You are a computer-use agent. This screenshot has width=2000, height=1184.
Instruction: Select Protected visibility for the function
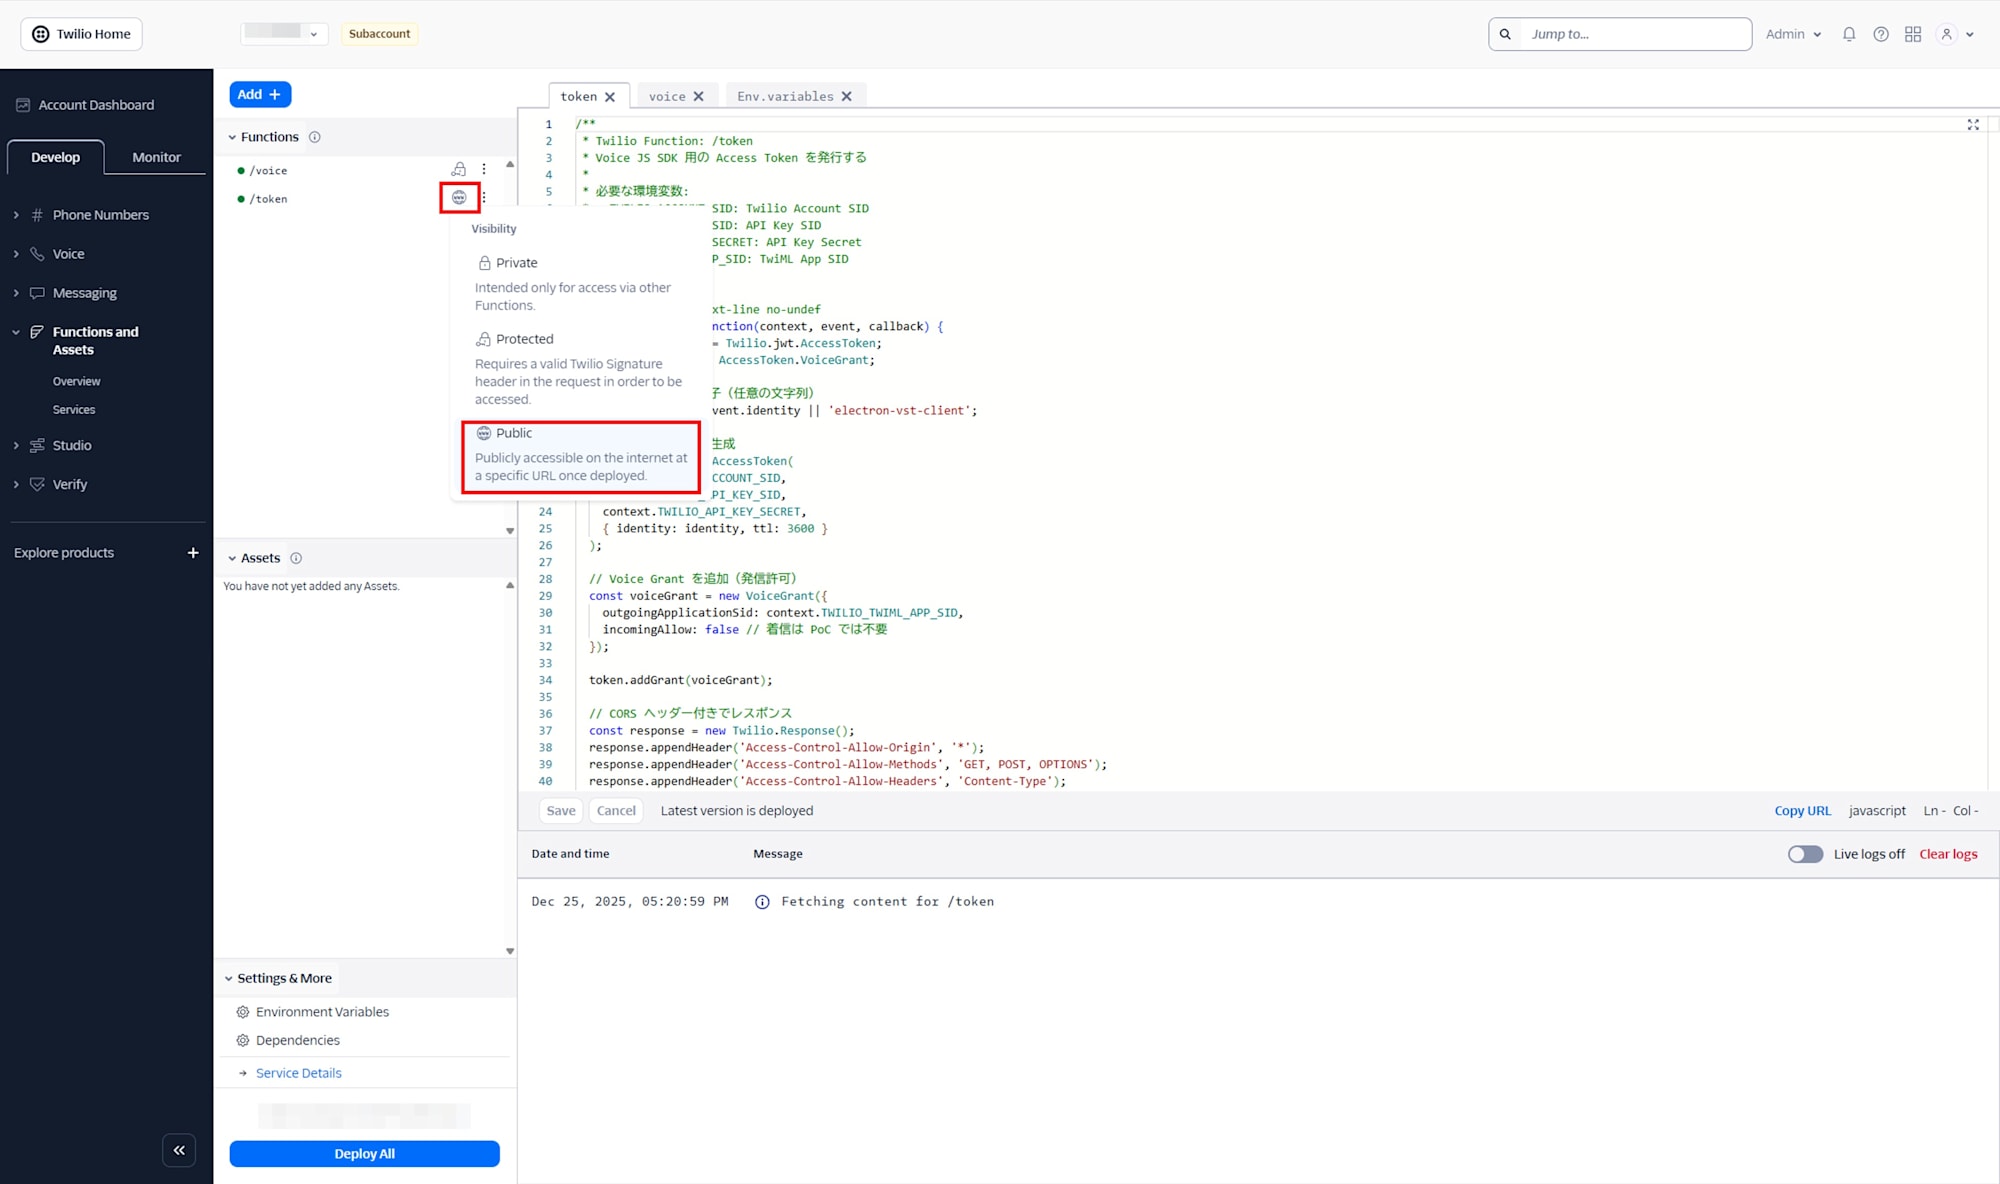(x=524, y=338)
